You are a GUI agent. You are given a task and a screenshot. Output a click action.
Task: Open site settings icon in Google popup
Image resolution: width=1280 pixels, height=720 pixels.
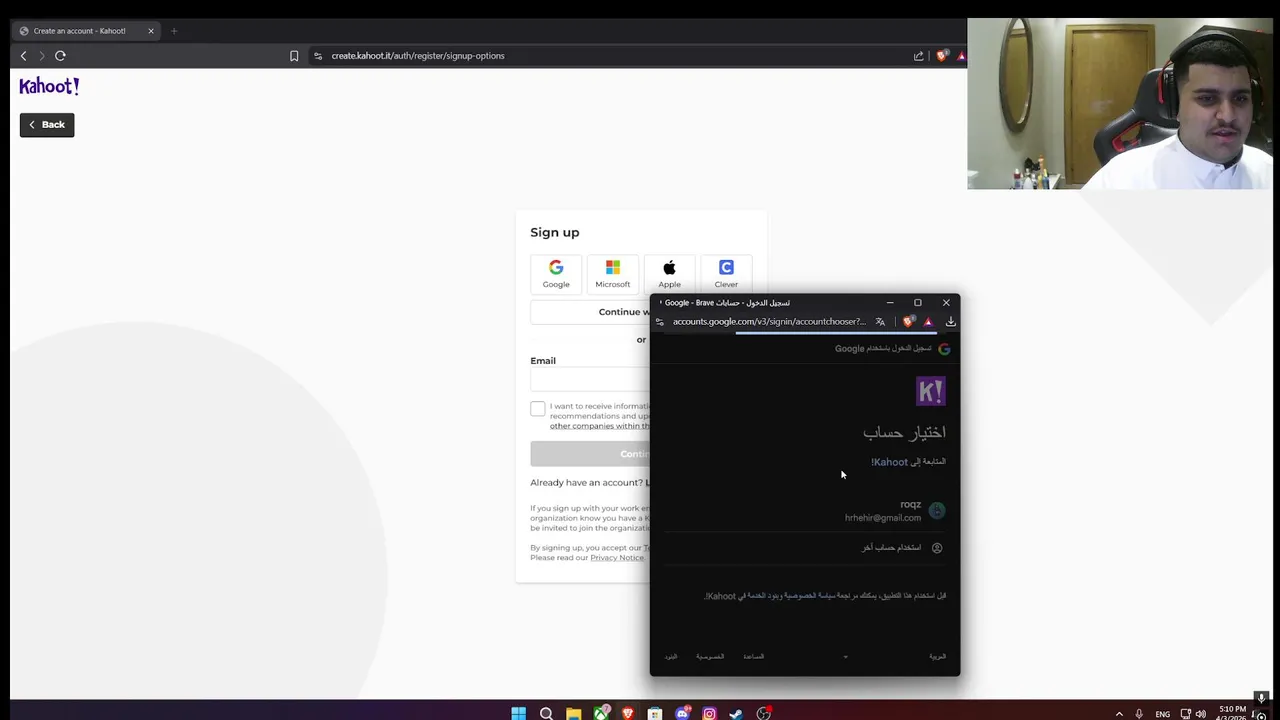click(660, 322)
